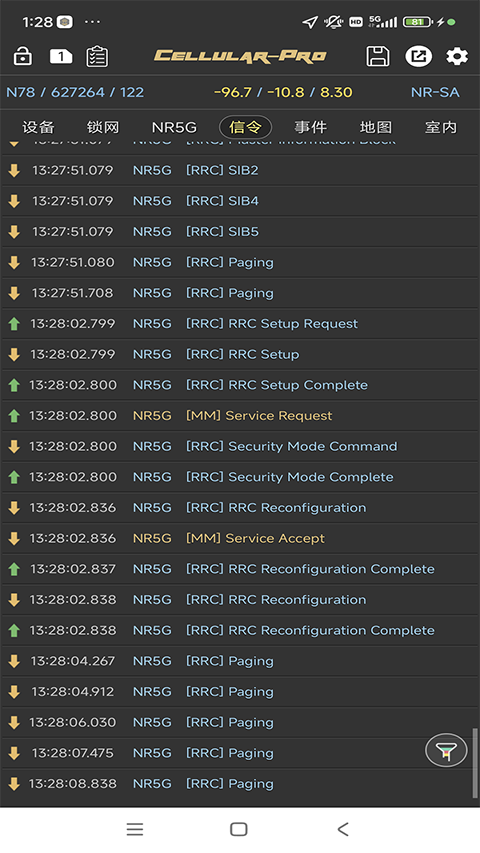Open the MM Service Accept message
Screen dimensions: 480x853
point(240,538)
